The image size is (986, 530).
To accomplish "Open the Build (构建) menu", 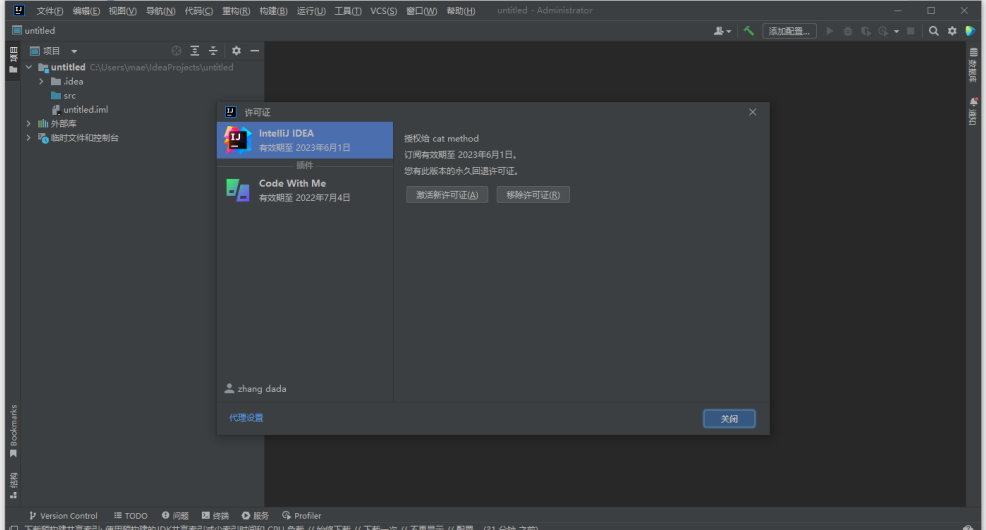I will click(274, 11).
